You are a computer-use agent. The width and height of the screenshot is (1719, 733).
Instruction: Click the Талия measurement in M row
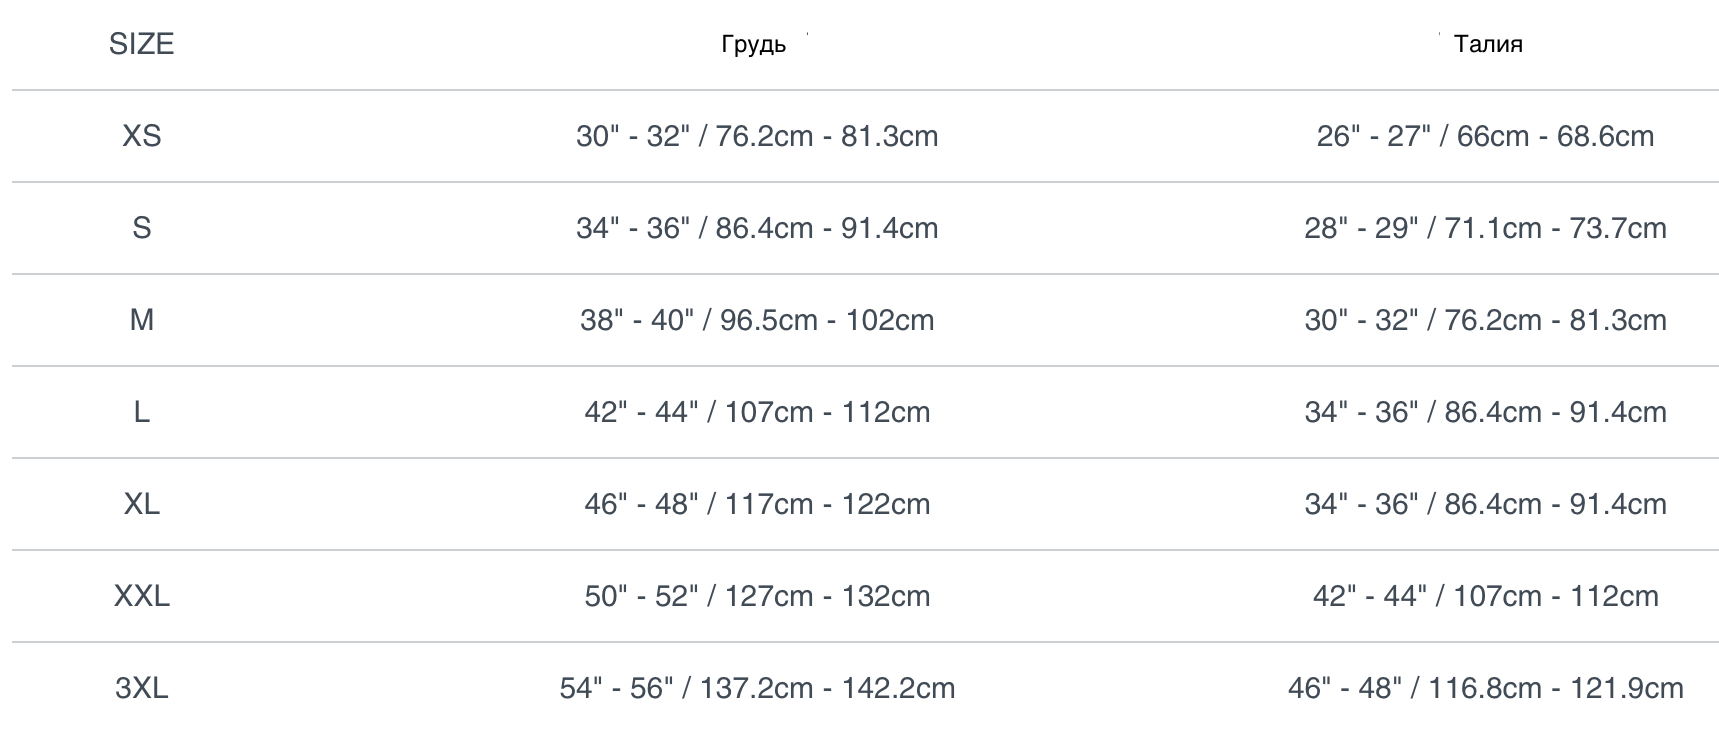(1485, 320)
